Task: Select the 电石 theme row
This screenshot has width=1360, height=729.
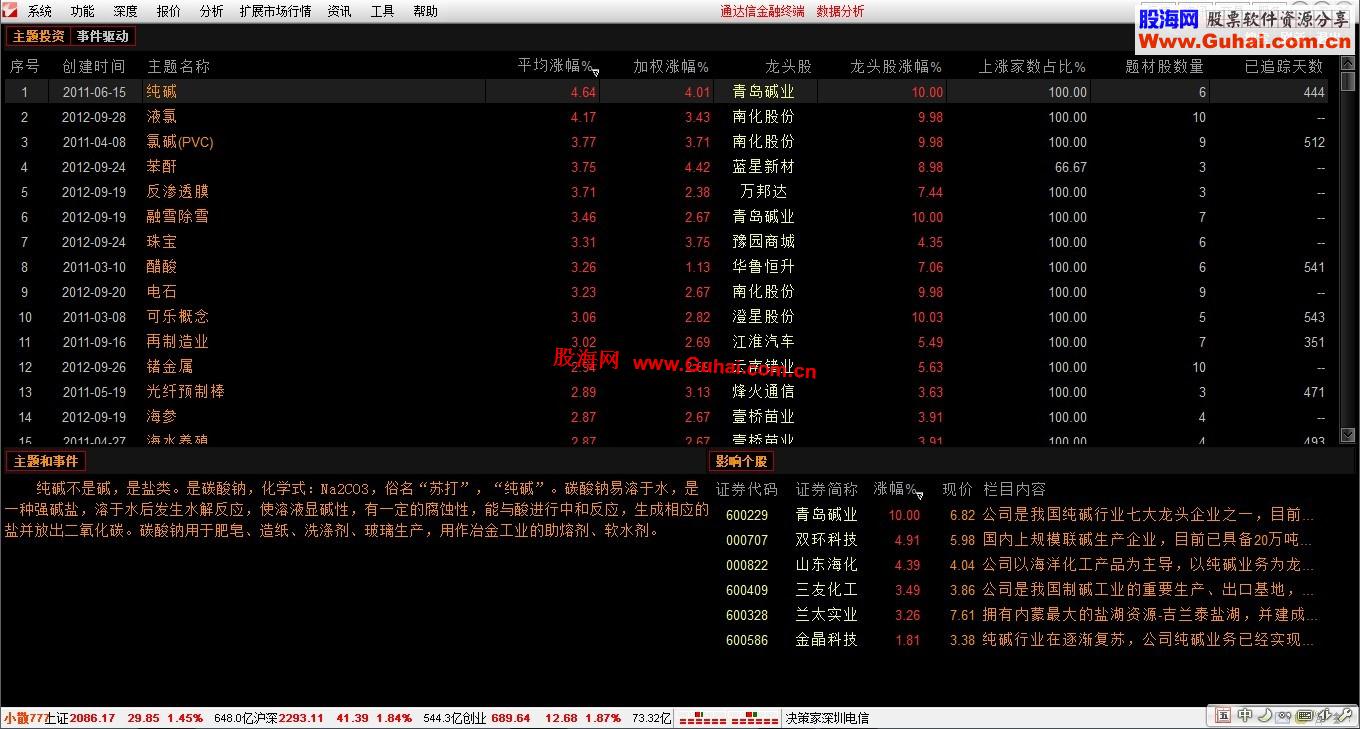Action: pyautogui.click(x=666, y=291)
